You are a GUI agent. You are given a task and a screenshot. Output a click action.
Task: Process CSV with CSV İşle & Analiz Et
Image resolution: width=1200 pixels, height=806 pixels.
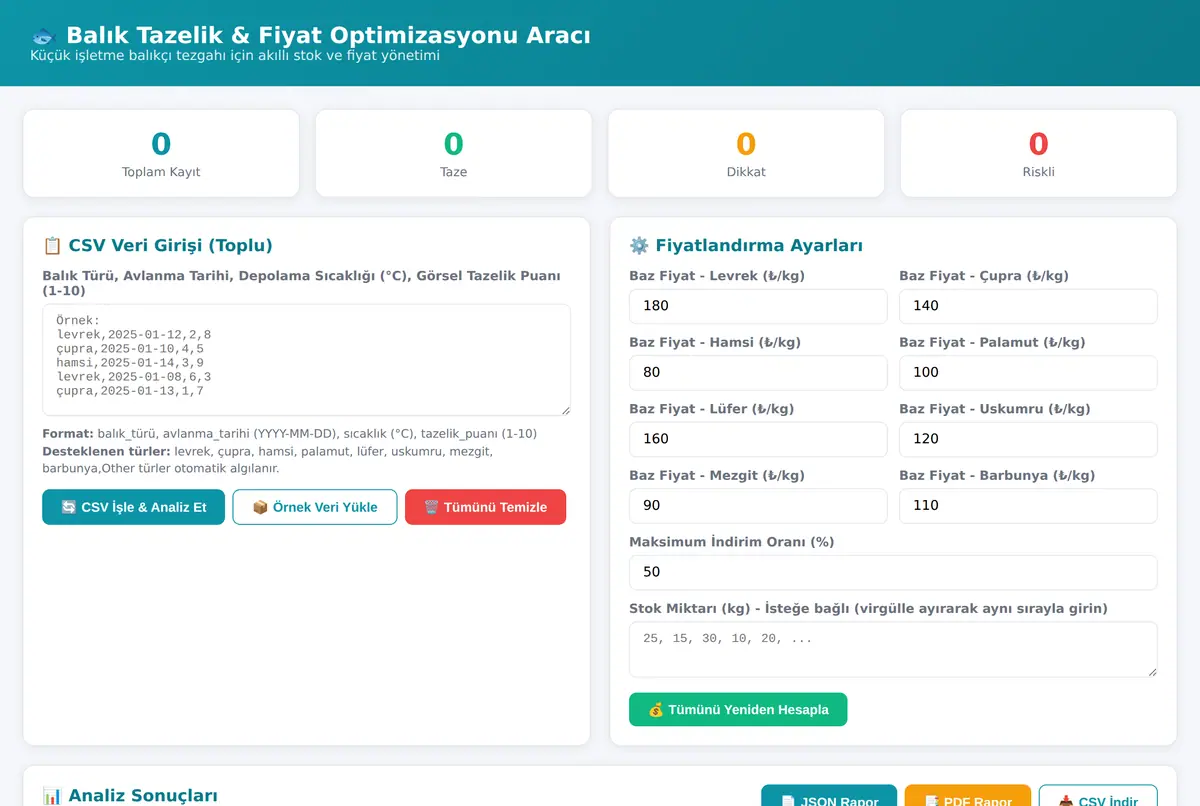pyautogui.click(x=133, y=507)
